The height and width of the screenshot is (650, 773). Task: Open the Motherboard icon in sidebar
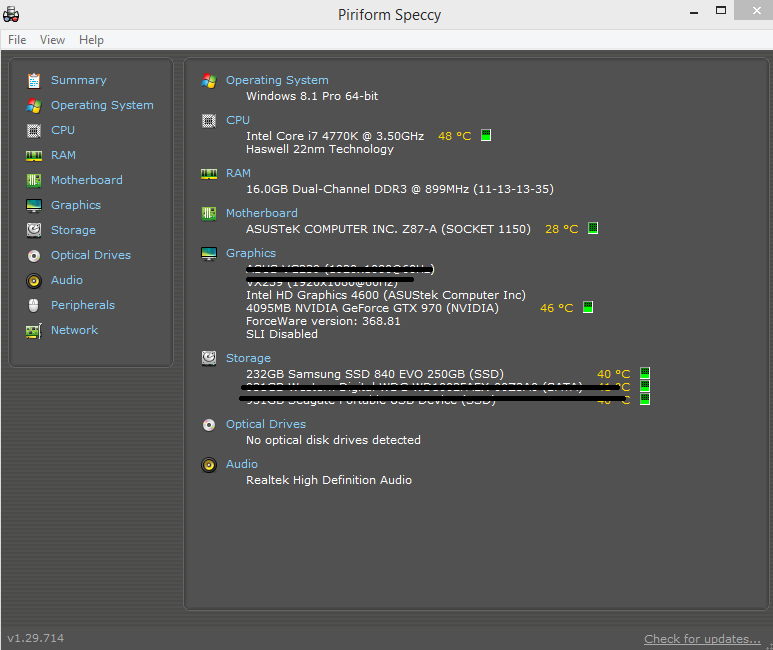34,180
